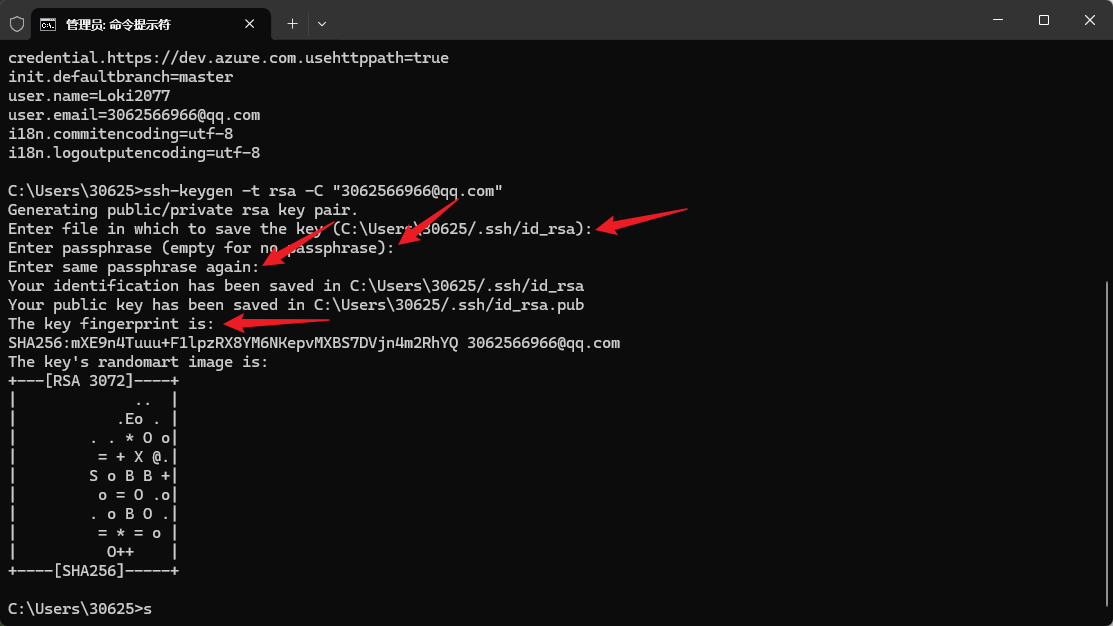1113x626 pixels.
Task: Click the SHA256 key fingerprint line
Action: pos(313,343)
